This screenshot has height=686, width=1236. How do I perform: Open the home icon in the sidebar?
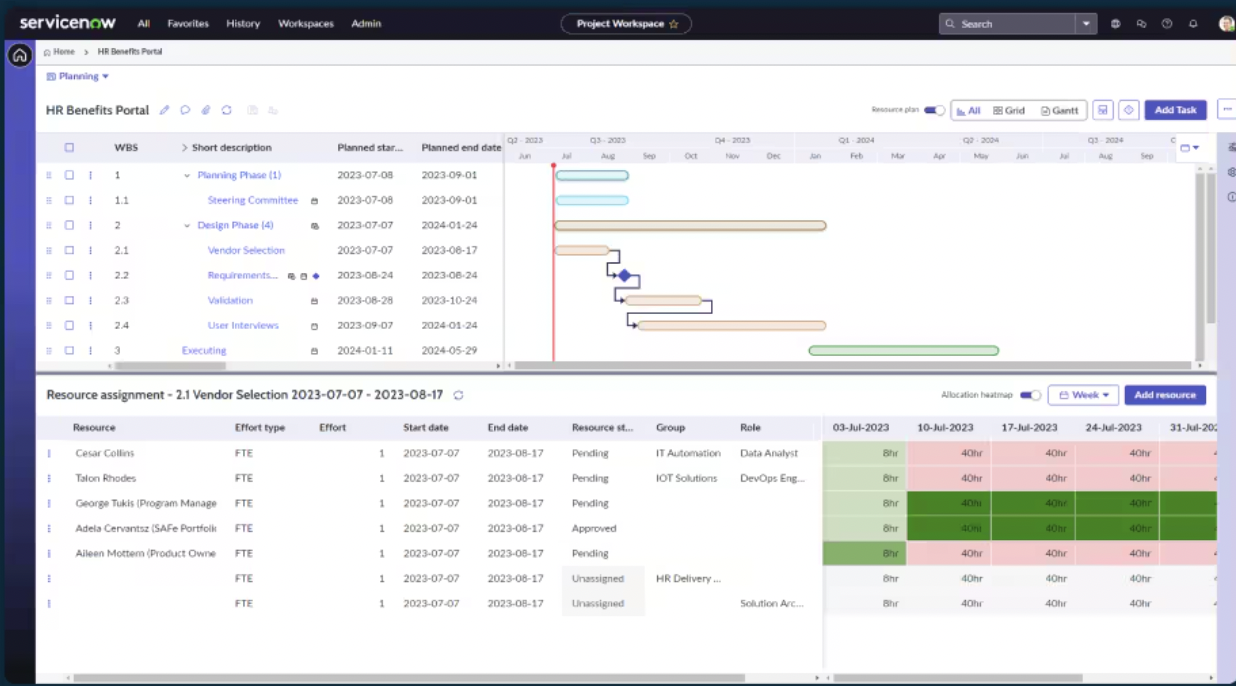(x=19, y=56)
